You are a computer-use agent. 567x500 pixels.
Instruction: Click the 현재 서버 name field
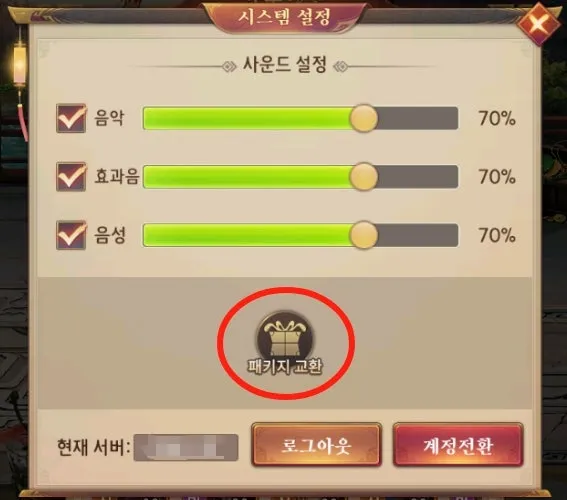click(x=186, y=448)
